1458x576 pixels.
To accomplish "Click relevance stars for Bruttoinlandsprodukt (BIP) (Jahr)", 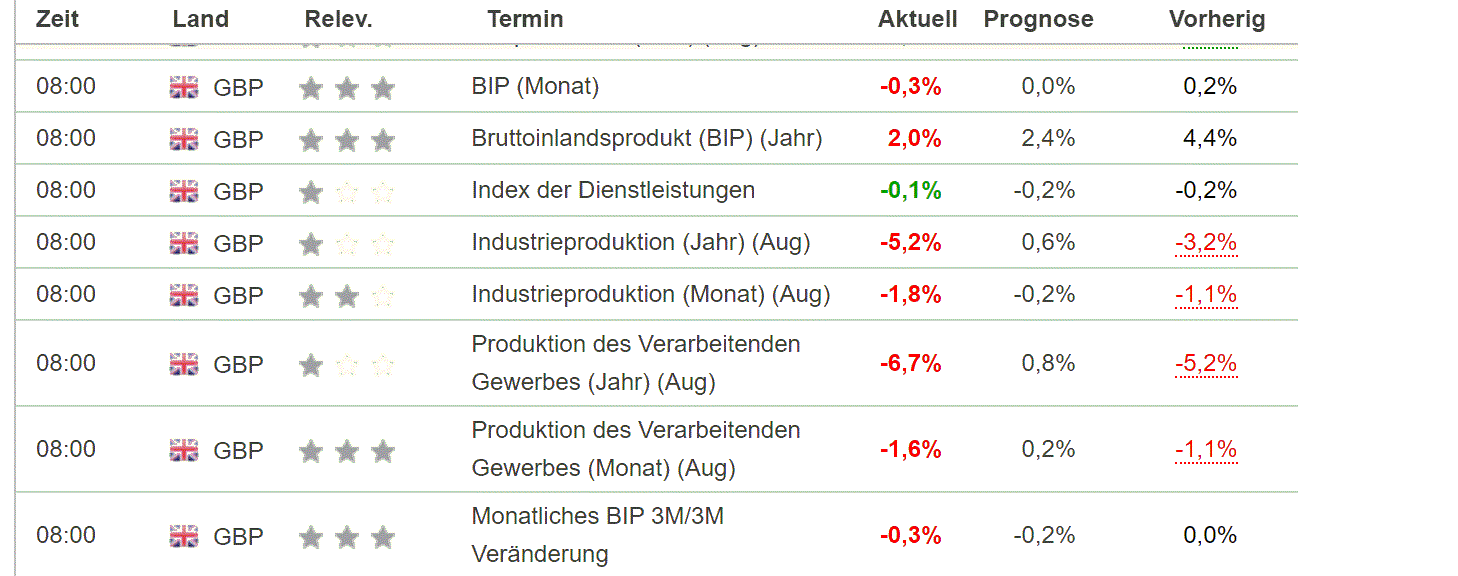I will 346,140.
